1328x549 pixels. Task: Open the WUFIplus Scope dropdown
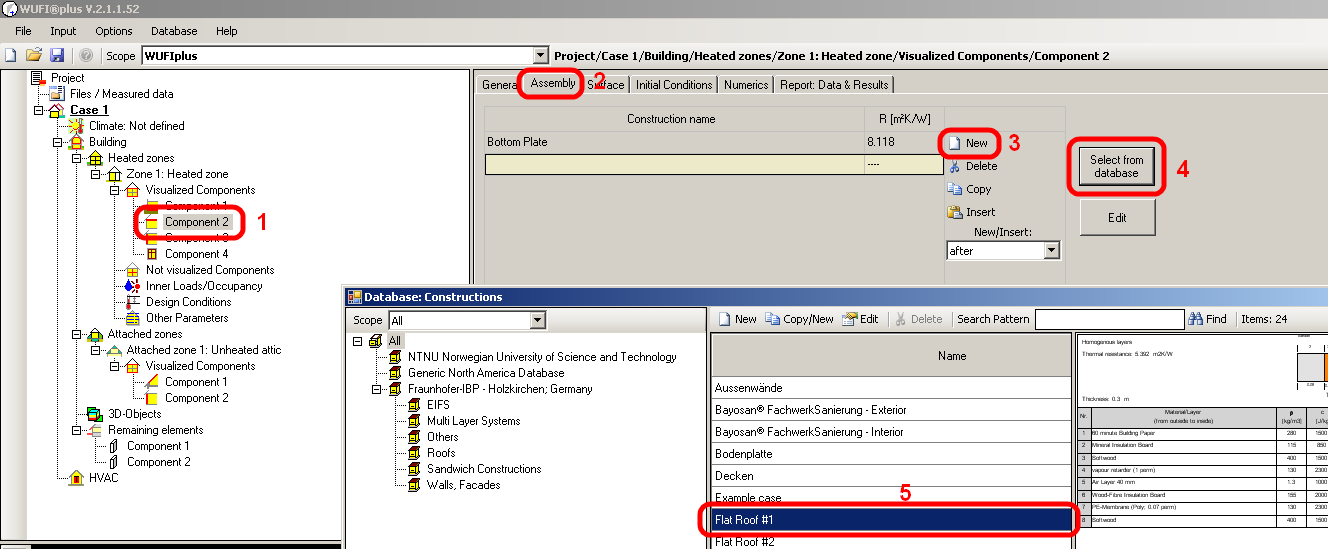541,56
